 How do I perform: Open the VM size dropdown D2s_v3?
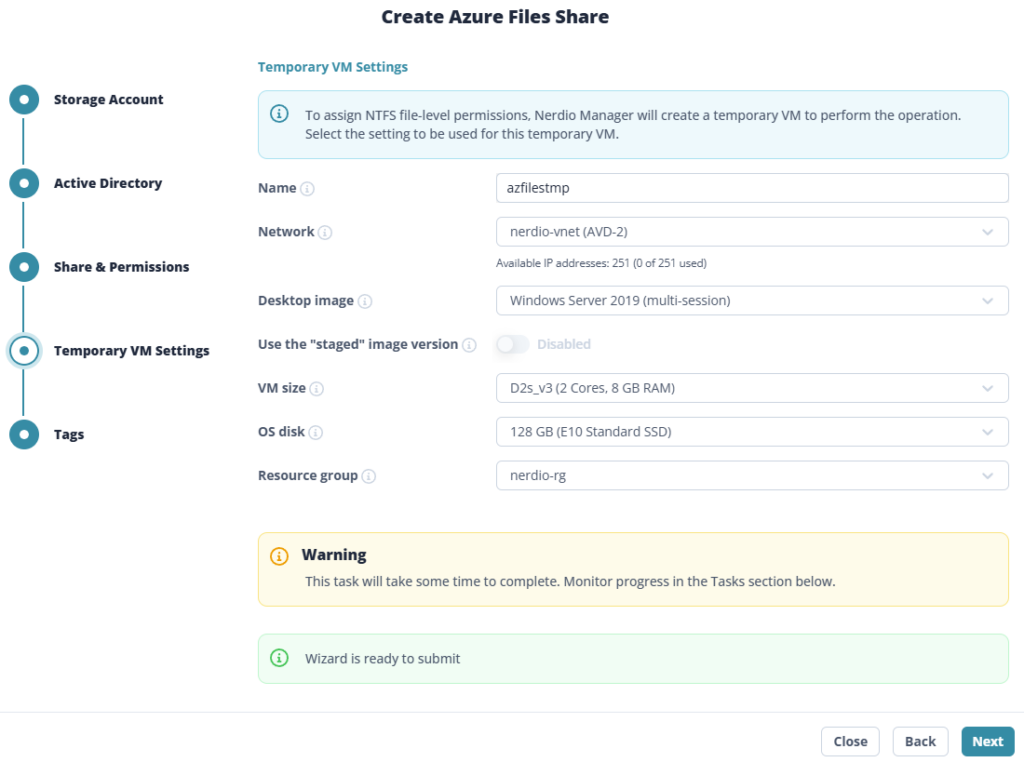pos(752,388)
